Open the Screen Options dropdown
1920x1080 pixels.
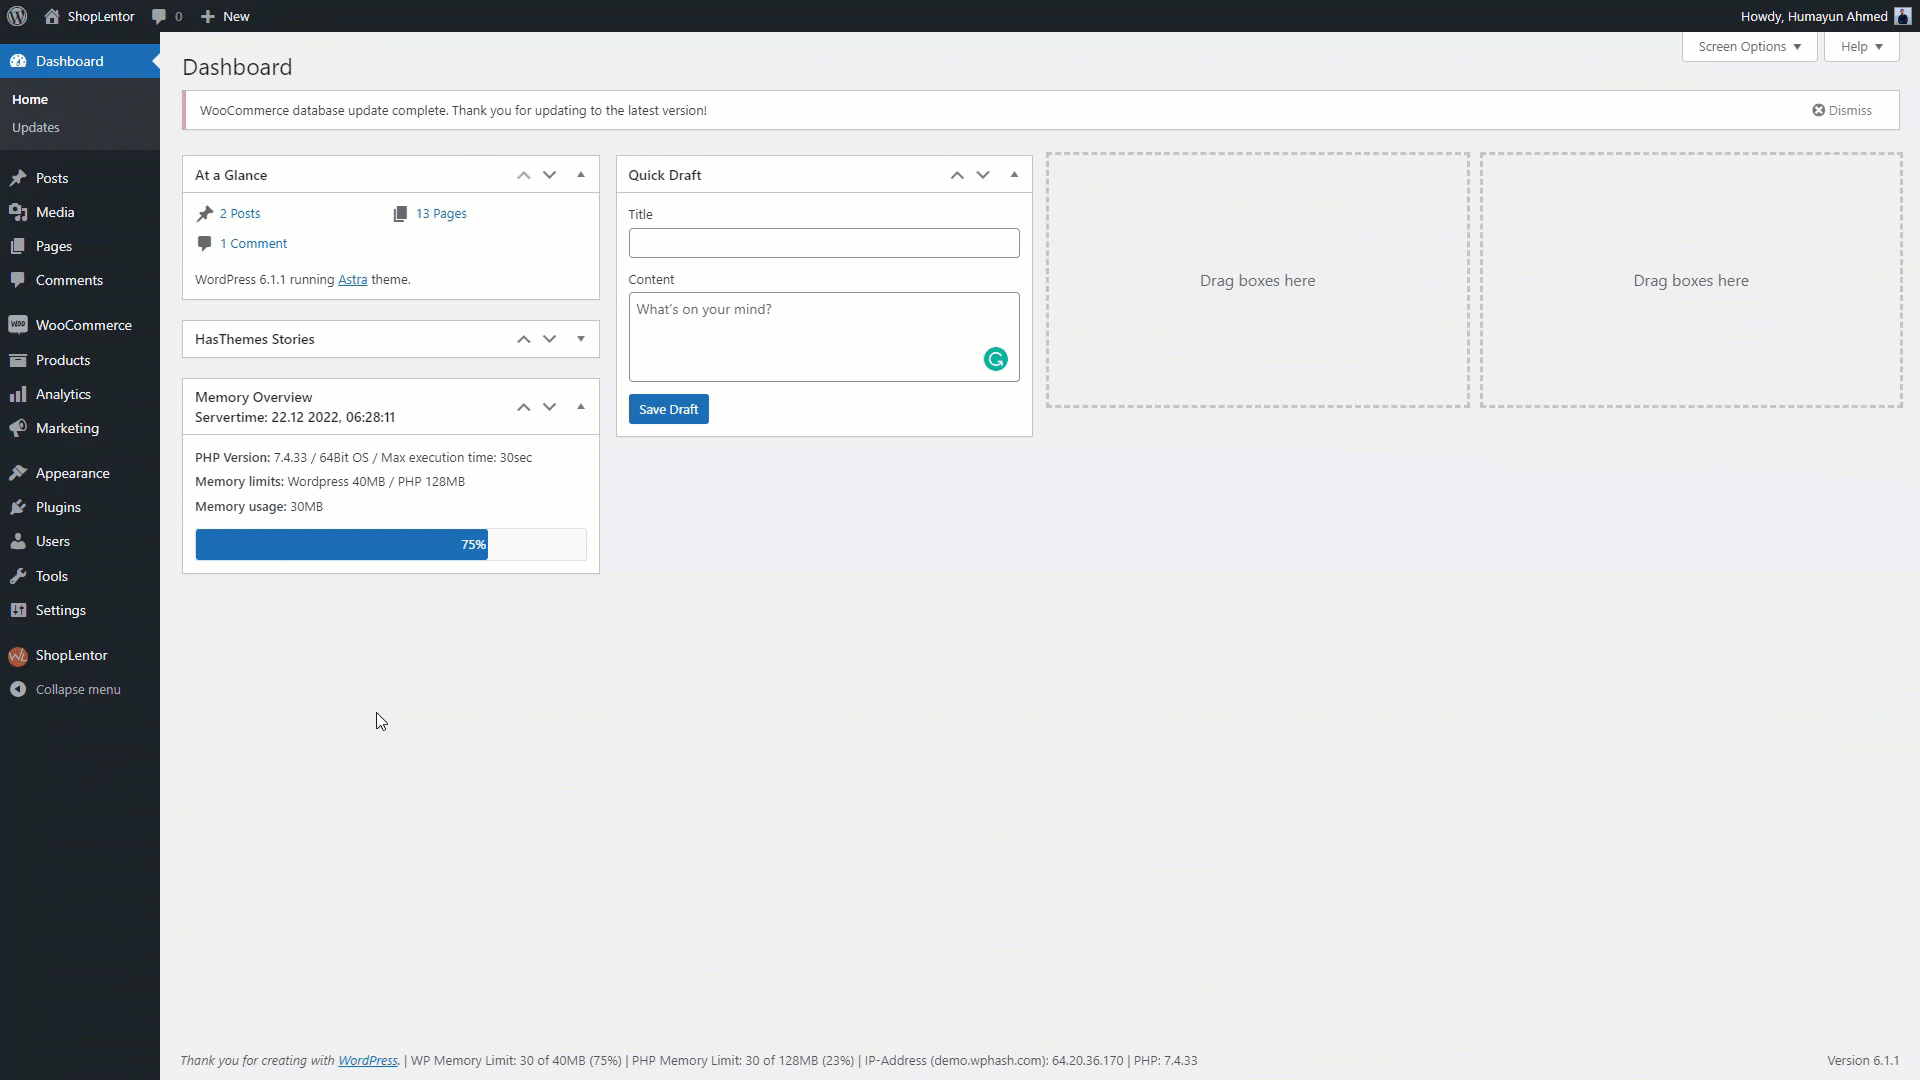(x=1749, y=47)
